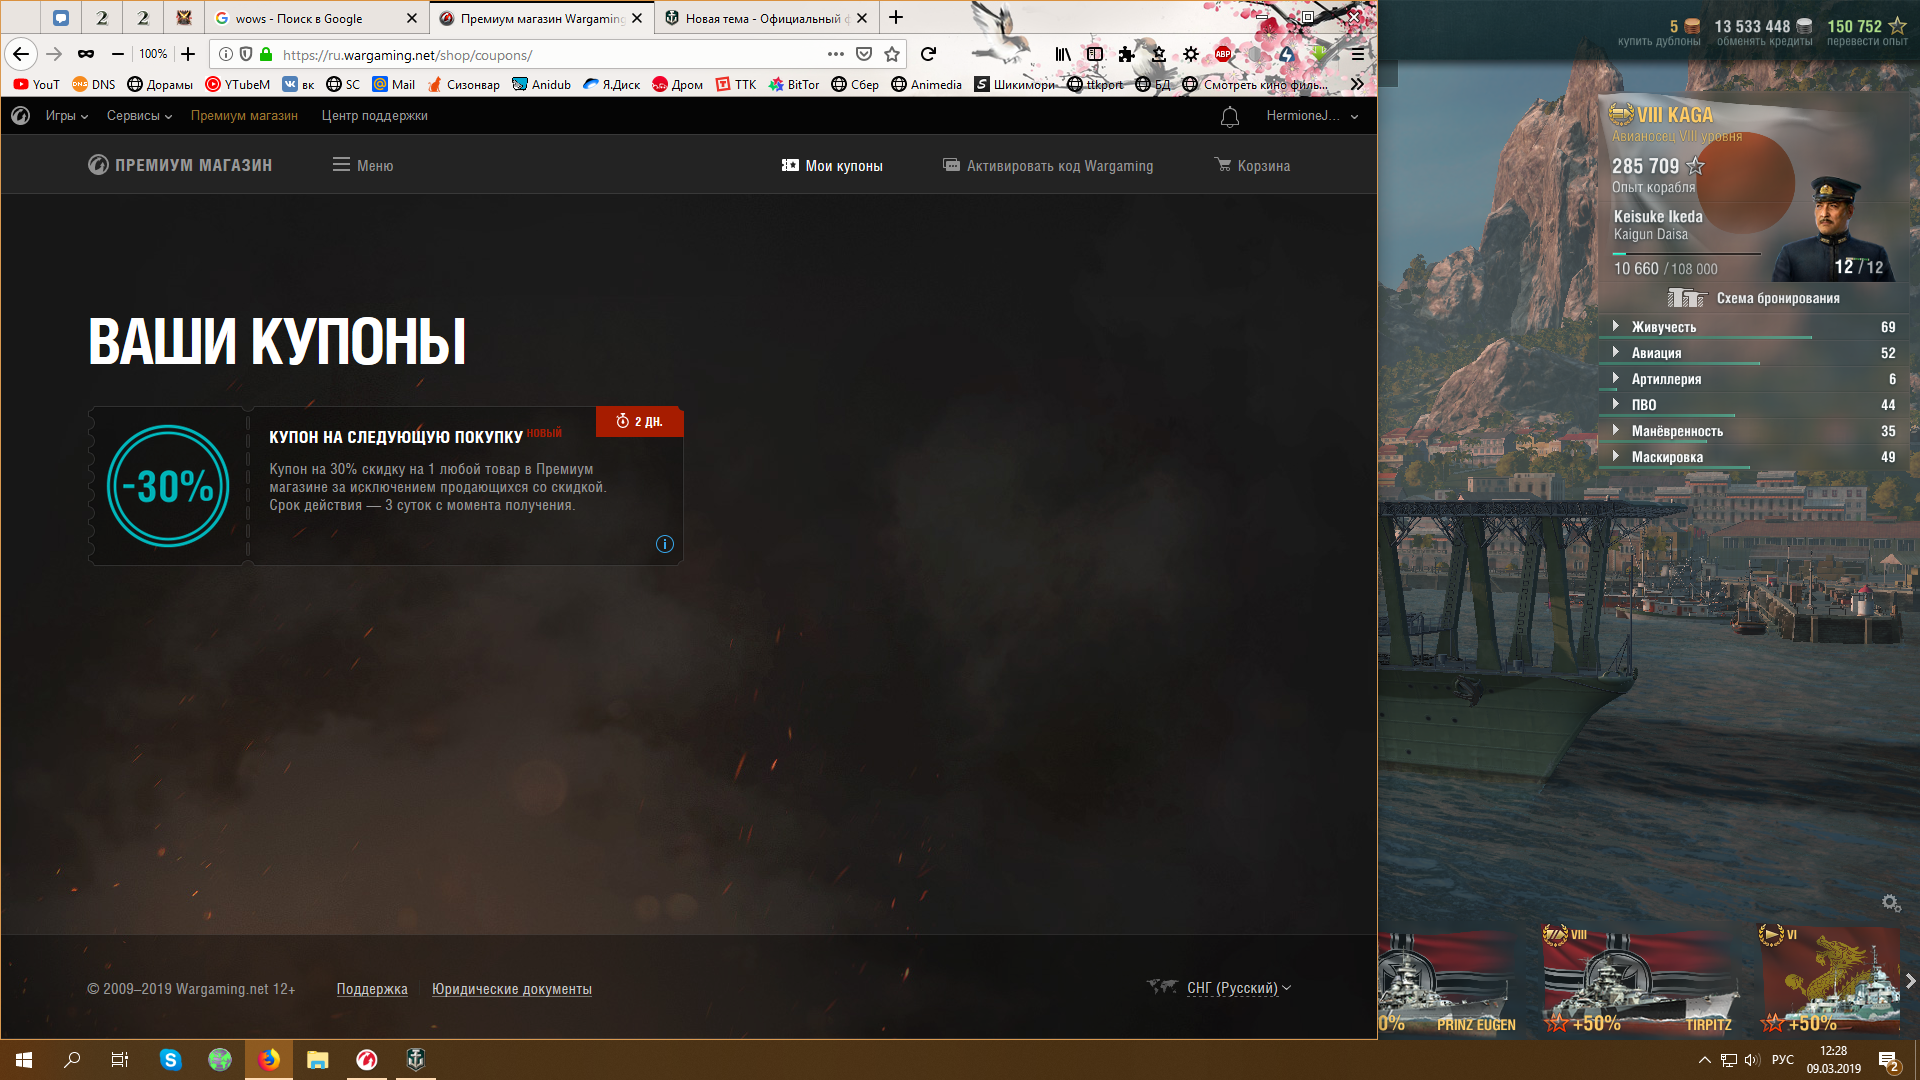Open Центр поддержки link
Screen dimensions: 1920x1080
[x=374, y=116]
